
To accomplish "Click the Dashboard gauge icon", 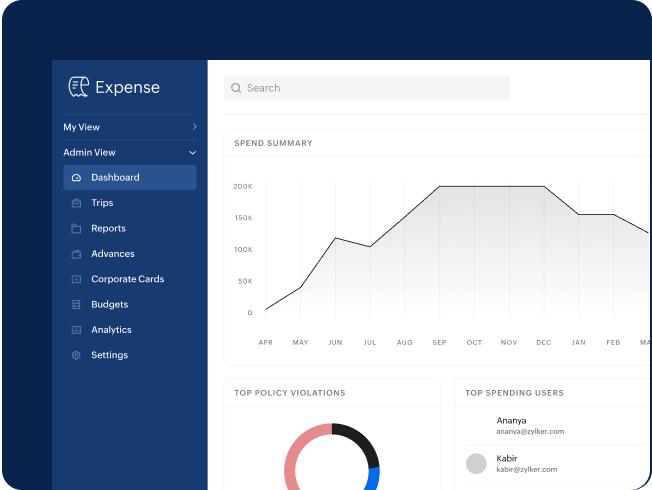I will (76, 178).
